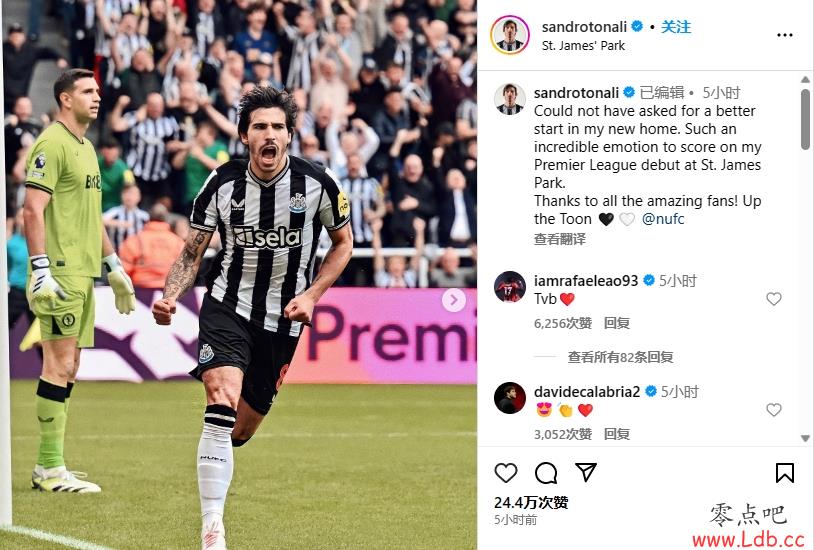Image resolution: width=814 pixels, height=550 pixels.
Task: Expand all 82 replies to the comment
Action: (620, 357)
